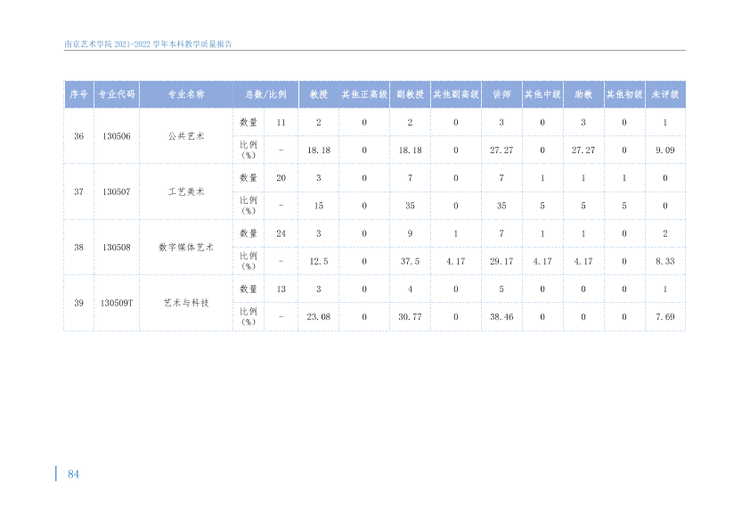Select the 未评级 column header
This screenshot has height=530, width=750.
coord(665,94)
